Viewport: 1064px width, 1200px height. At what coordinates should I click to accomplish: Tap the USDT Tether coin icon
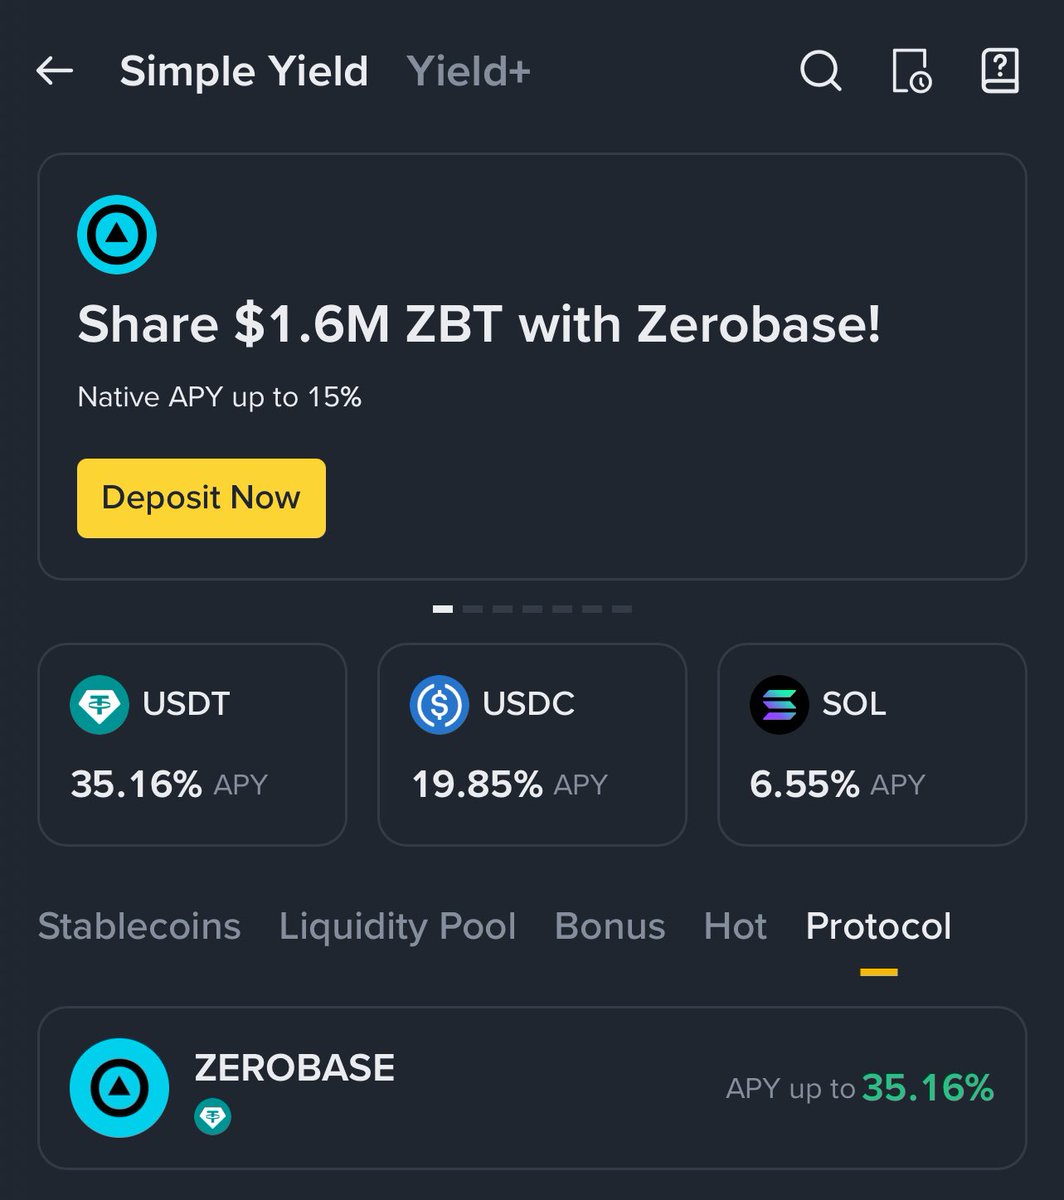pos(99,704)
